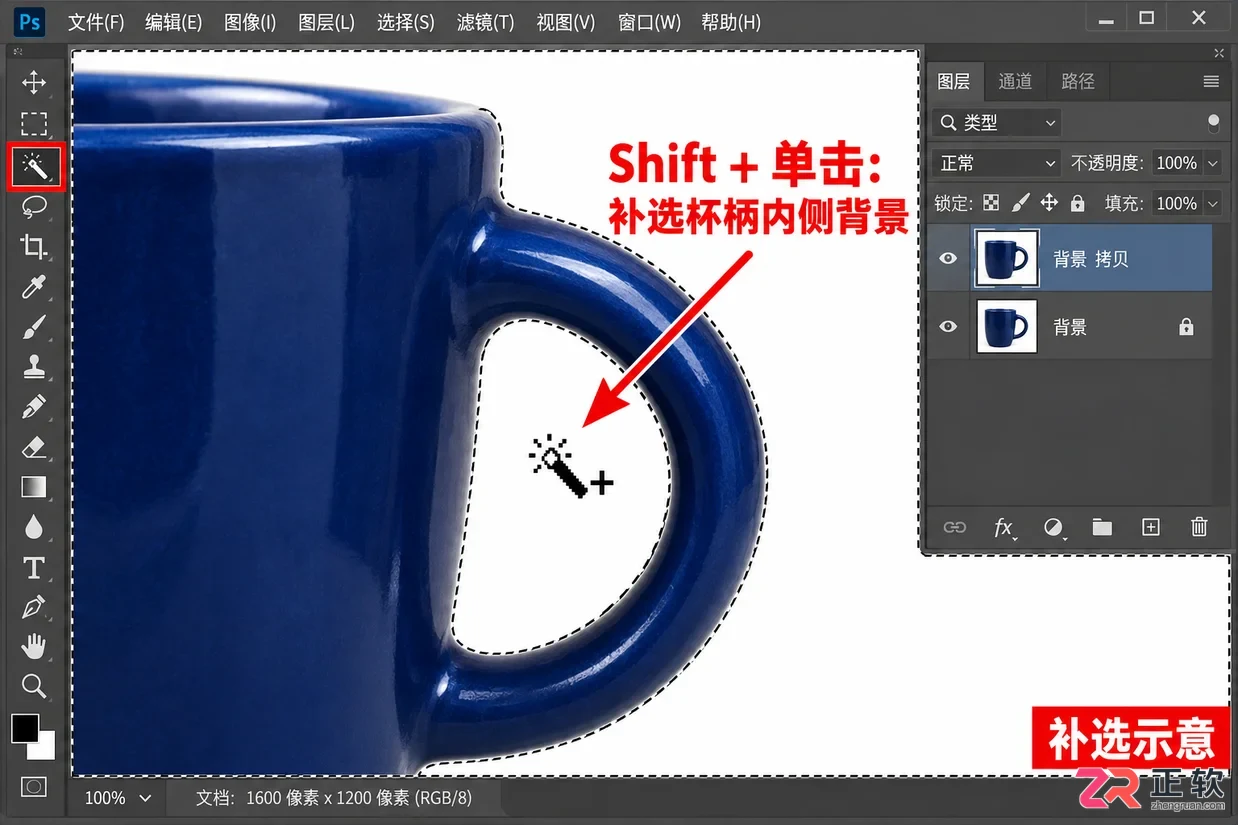Open the 图层(L) menu

tap(326, 22)
